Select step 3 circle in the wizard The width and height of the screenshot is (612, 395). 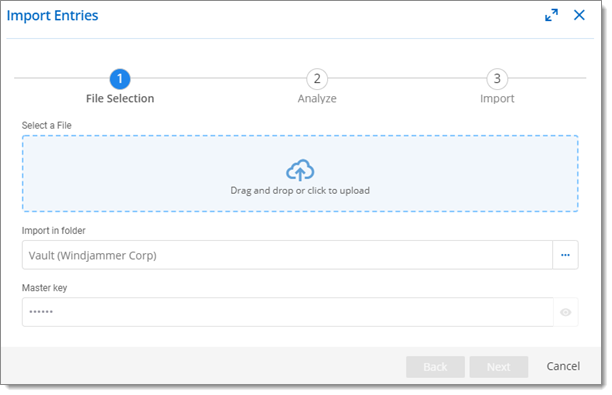pyautogui.click(x=497, y=79)
